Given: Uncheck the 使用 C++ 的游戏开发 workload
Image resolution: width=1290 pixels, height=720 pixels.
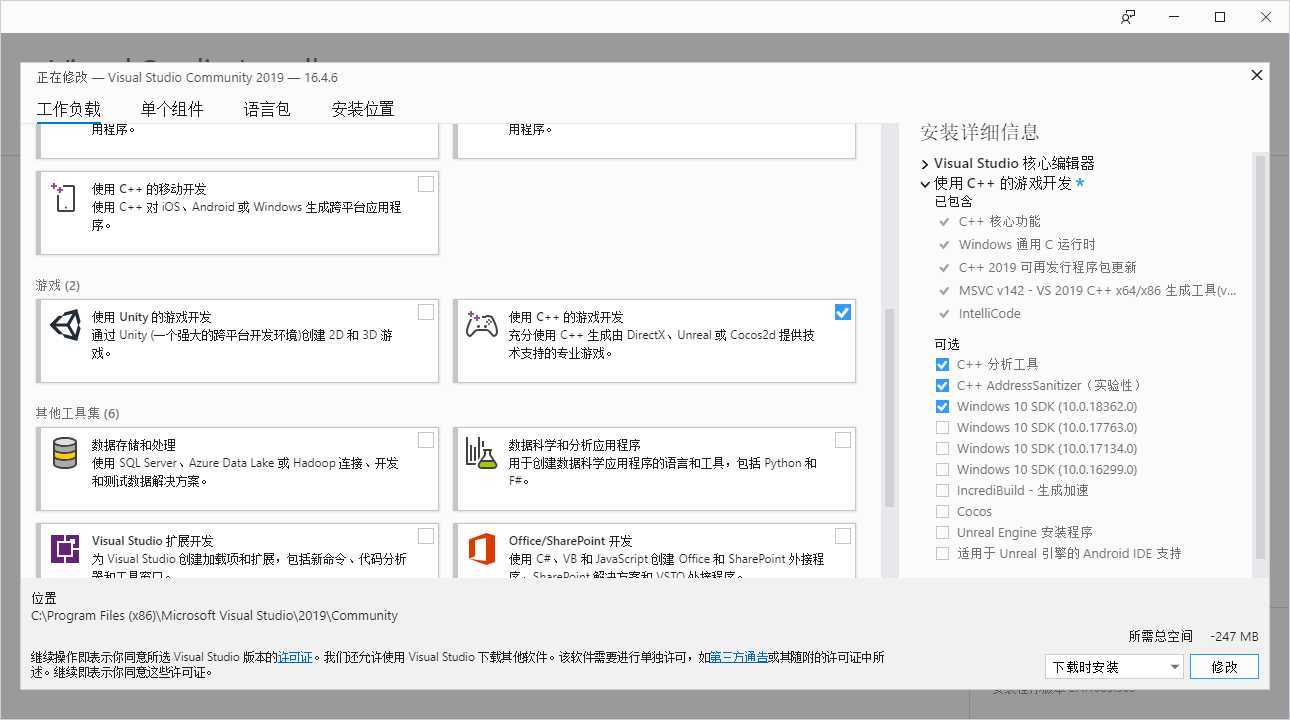Looking at the screenshot, I should [843, 312].
